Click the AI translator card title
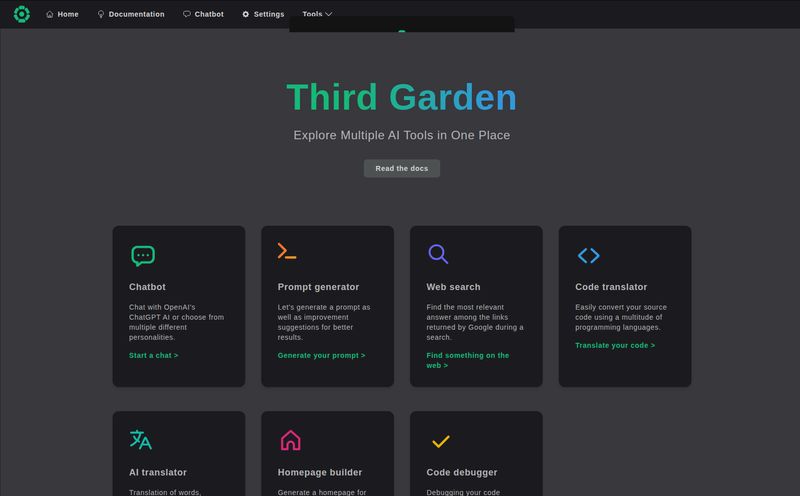Screen dimensions: 800x496 [158, 473]
